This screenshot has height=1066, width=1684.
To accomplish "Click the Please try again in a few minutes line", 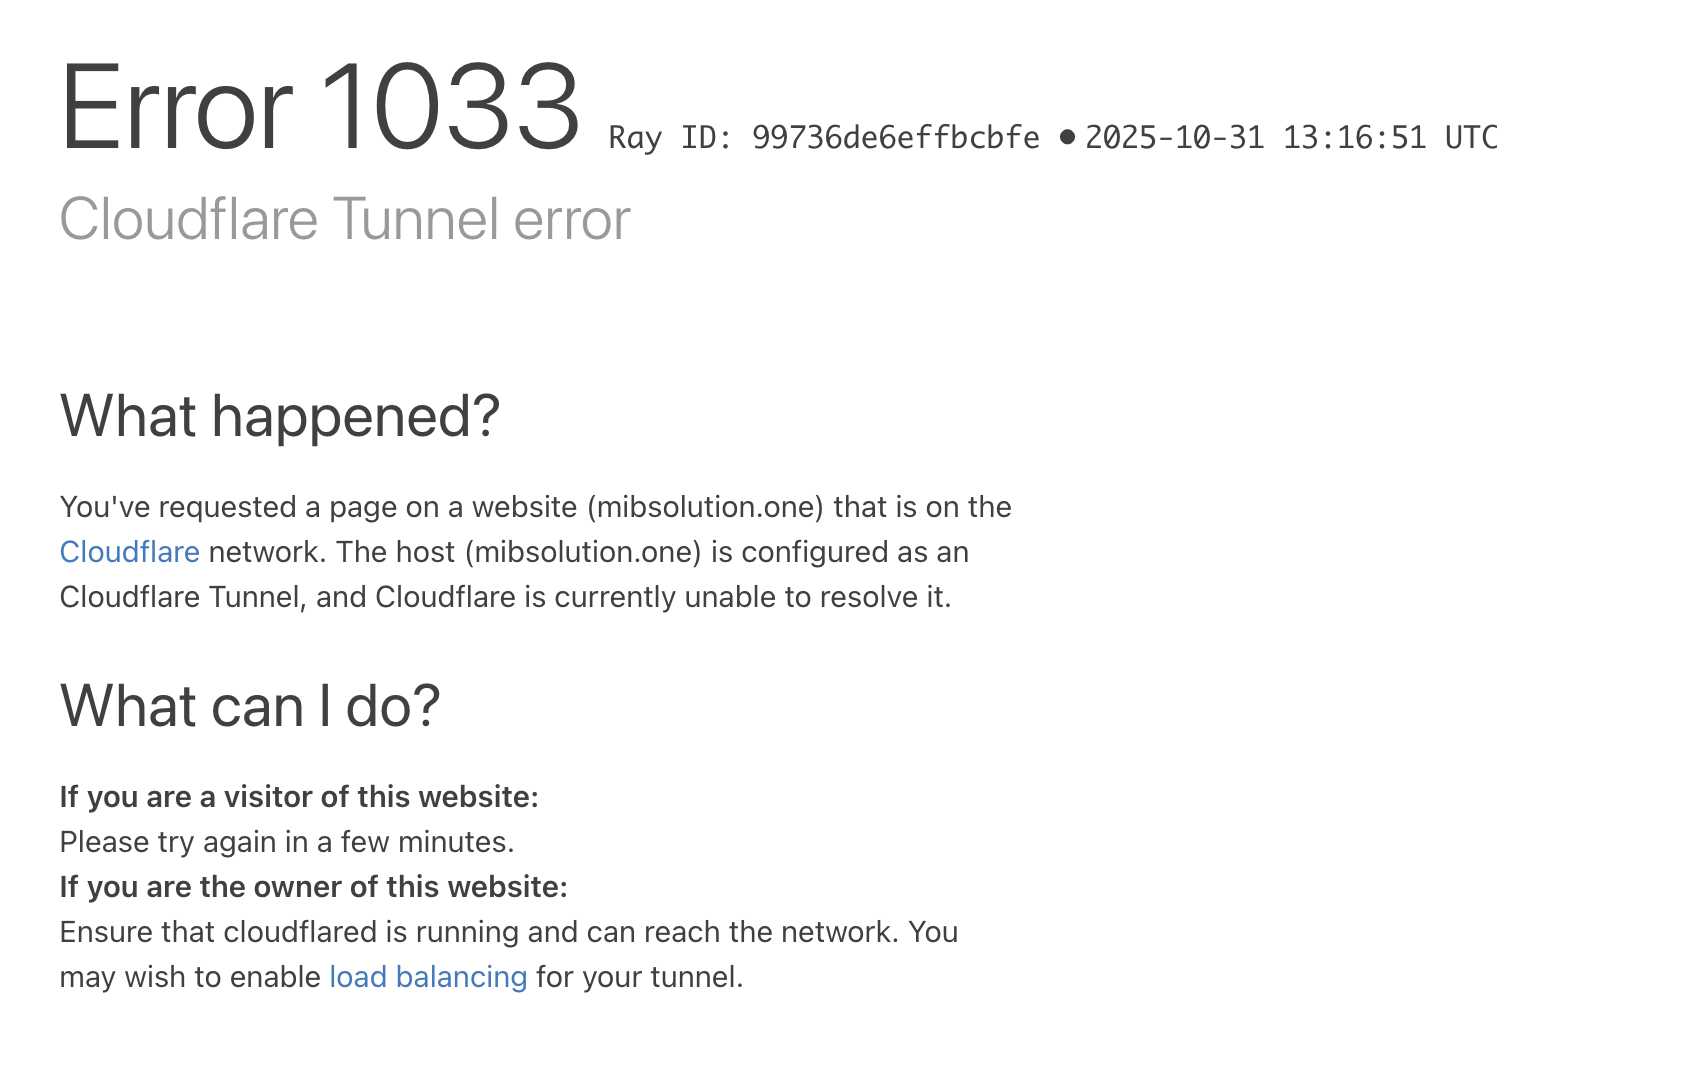I will (x=287, y=842).
